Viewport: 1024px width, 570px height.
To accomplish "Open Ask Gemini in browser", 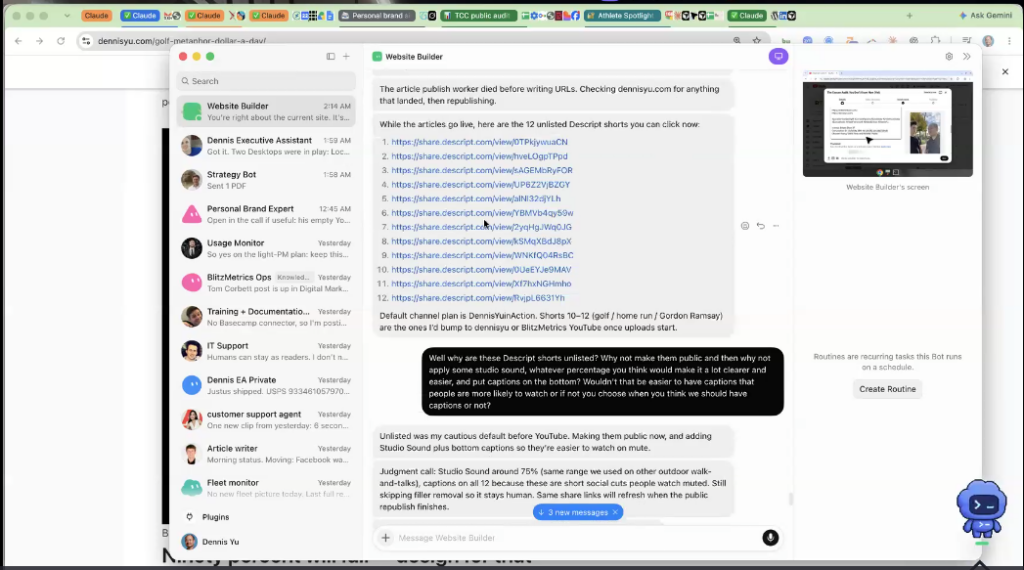I will pos(985,15).
